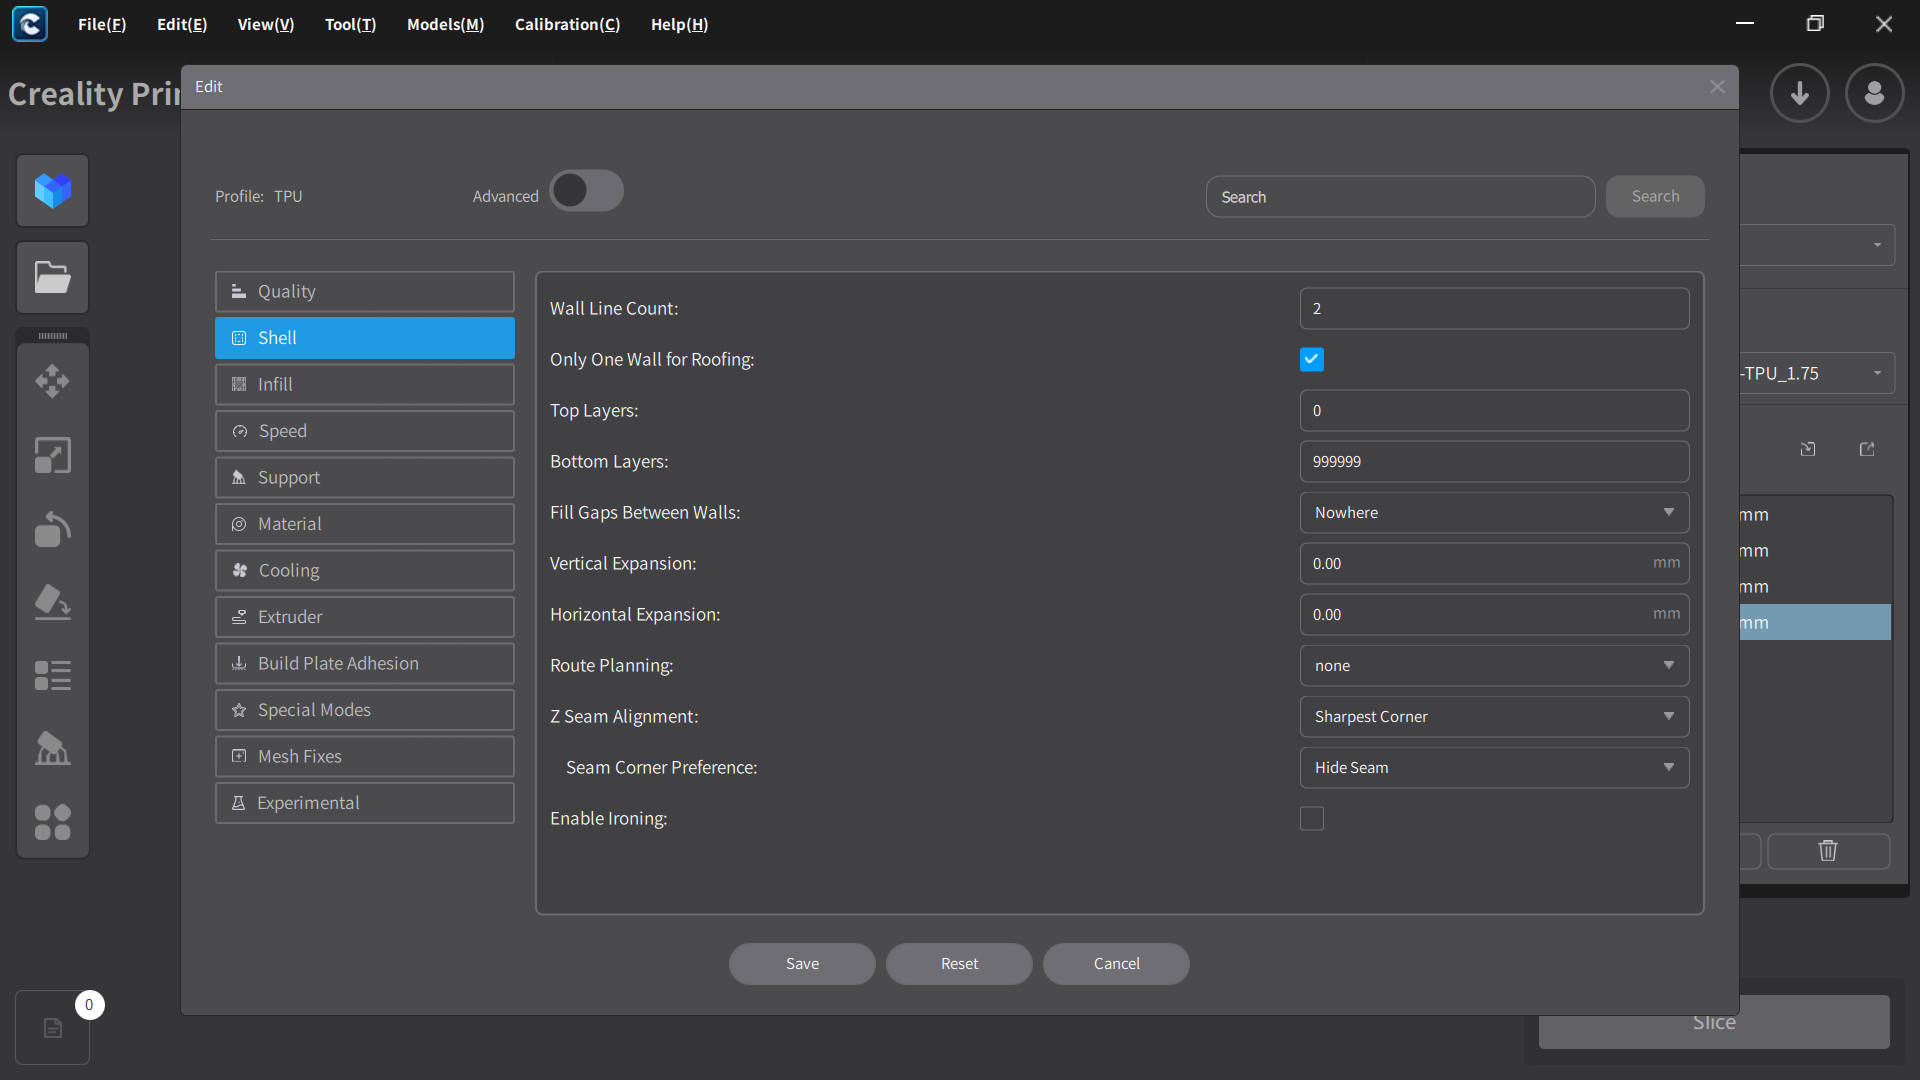Click the download arrow icon at top right
The image size is (1920, 1080).
pyautogui.click(x=1800, y=93)
